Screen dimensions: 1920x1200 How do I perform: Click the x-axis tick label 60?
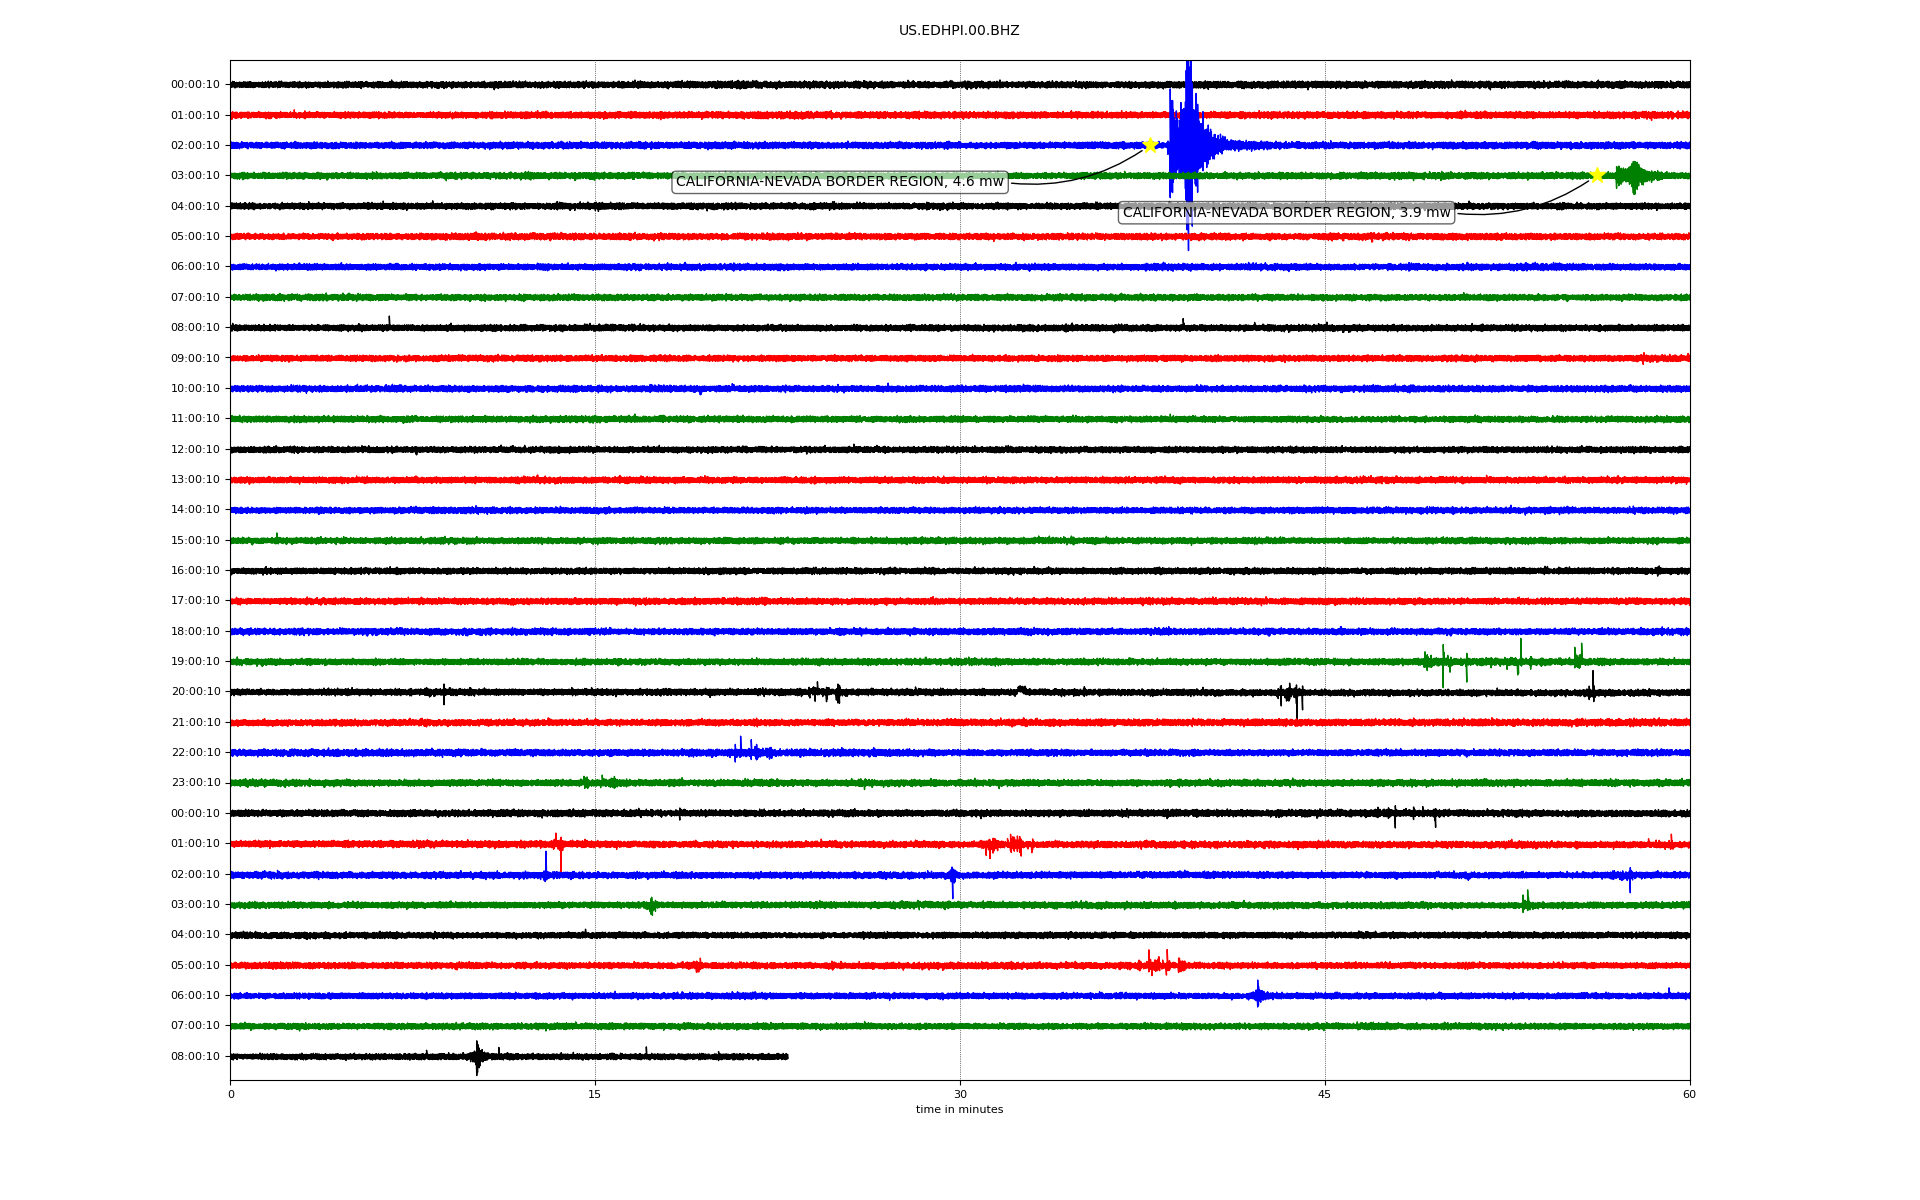point(1689,1094)
